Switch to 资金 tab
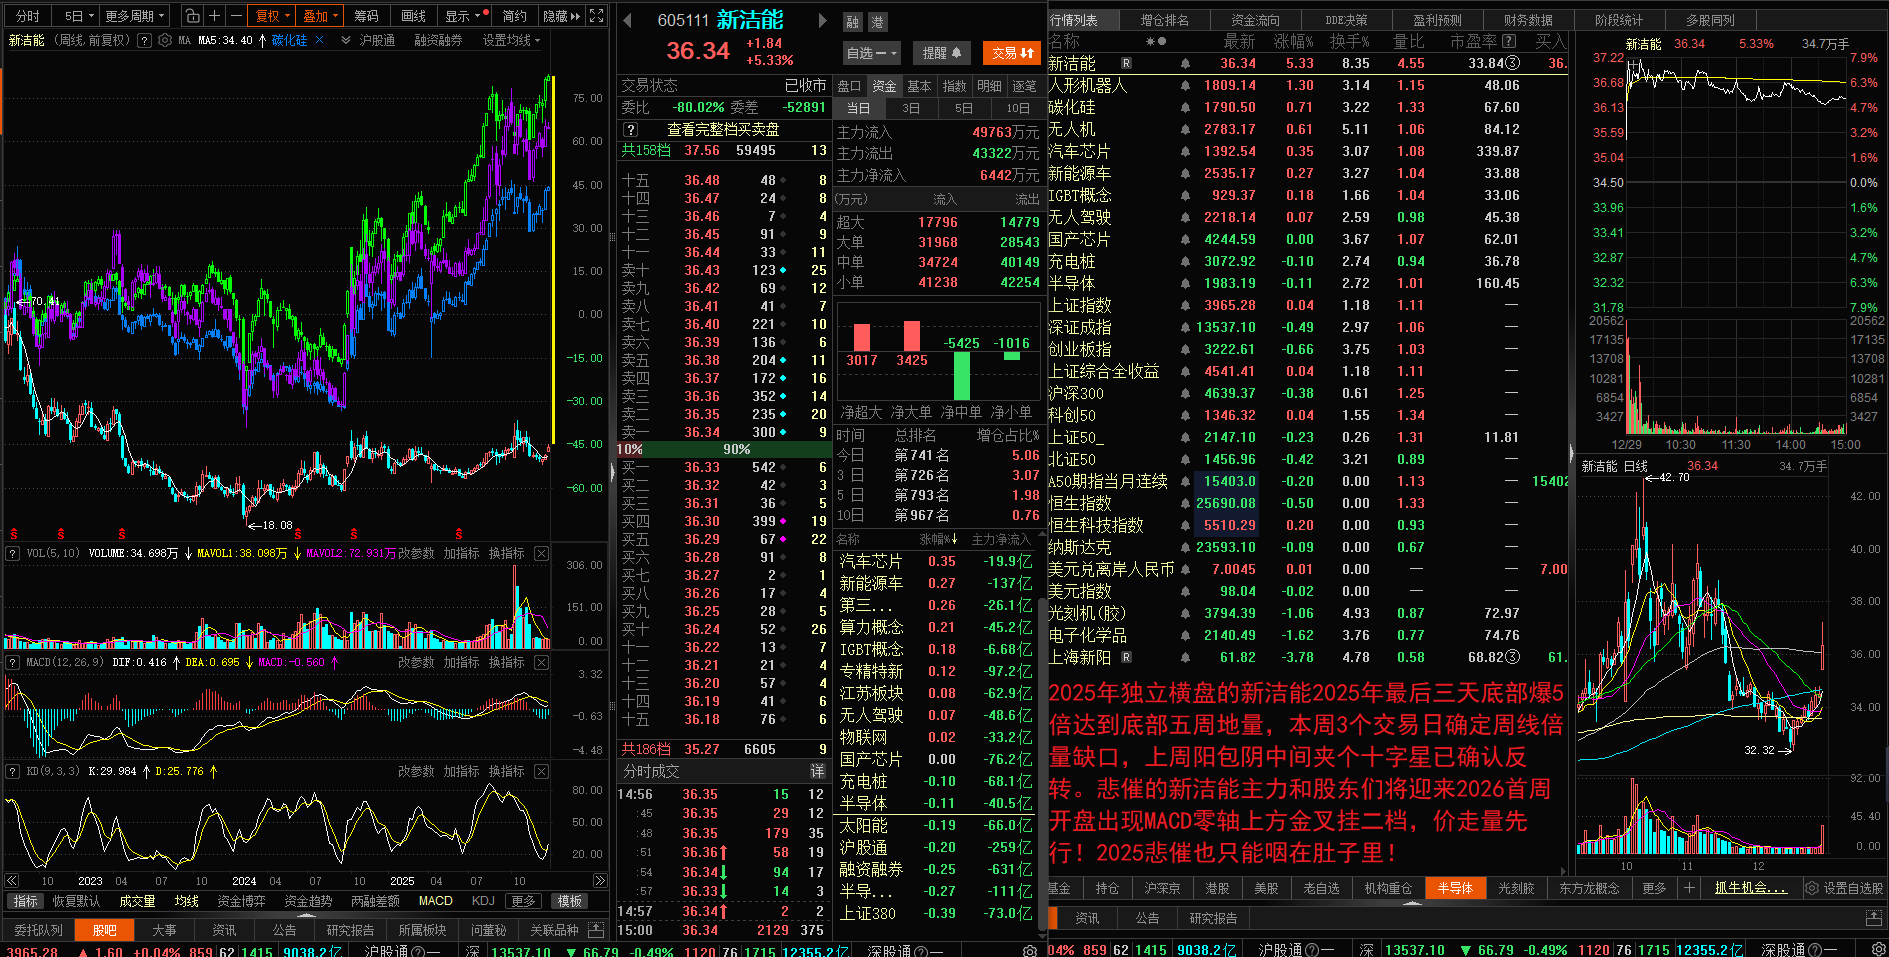1889x957 pixels. coord(884,86)
